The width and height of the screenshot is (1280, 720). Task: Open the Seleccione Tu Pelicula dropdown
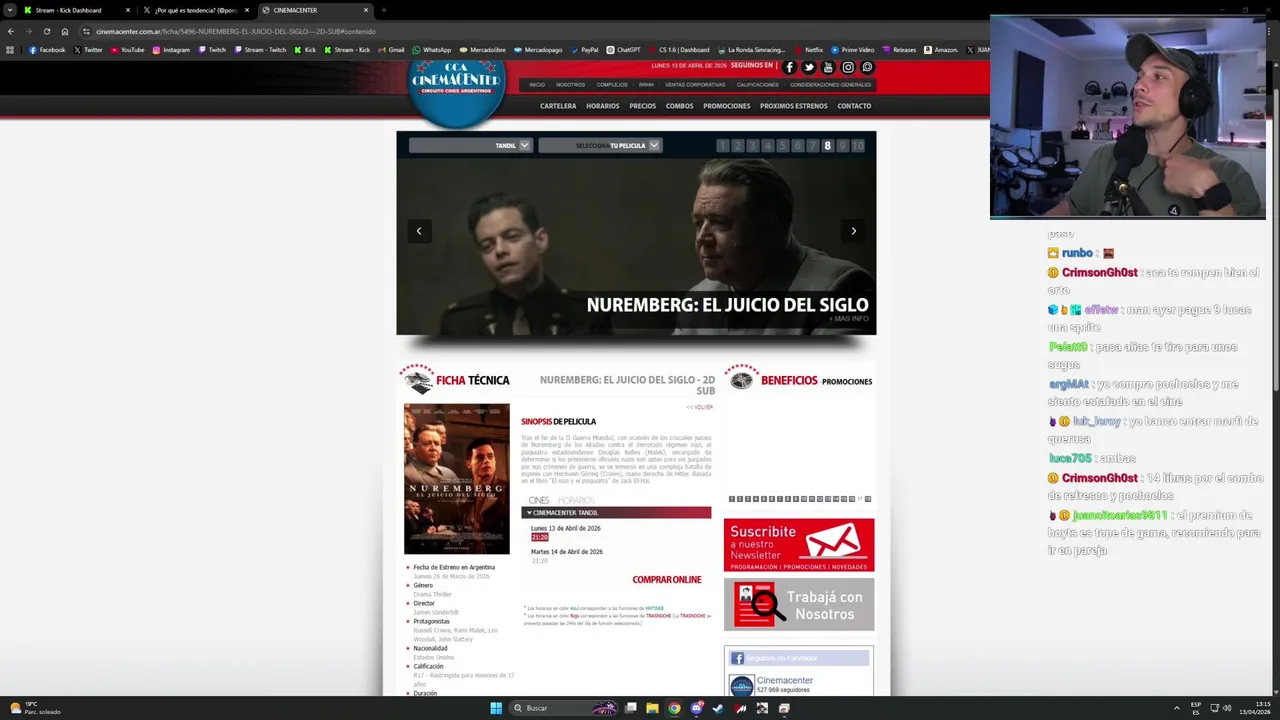pyautogui.click(x=599, y=145)
